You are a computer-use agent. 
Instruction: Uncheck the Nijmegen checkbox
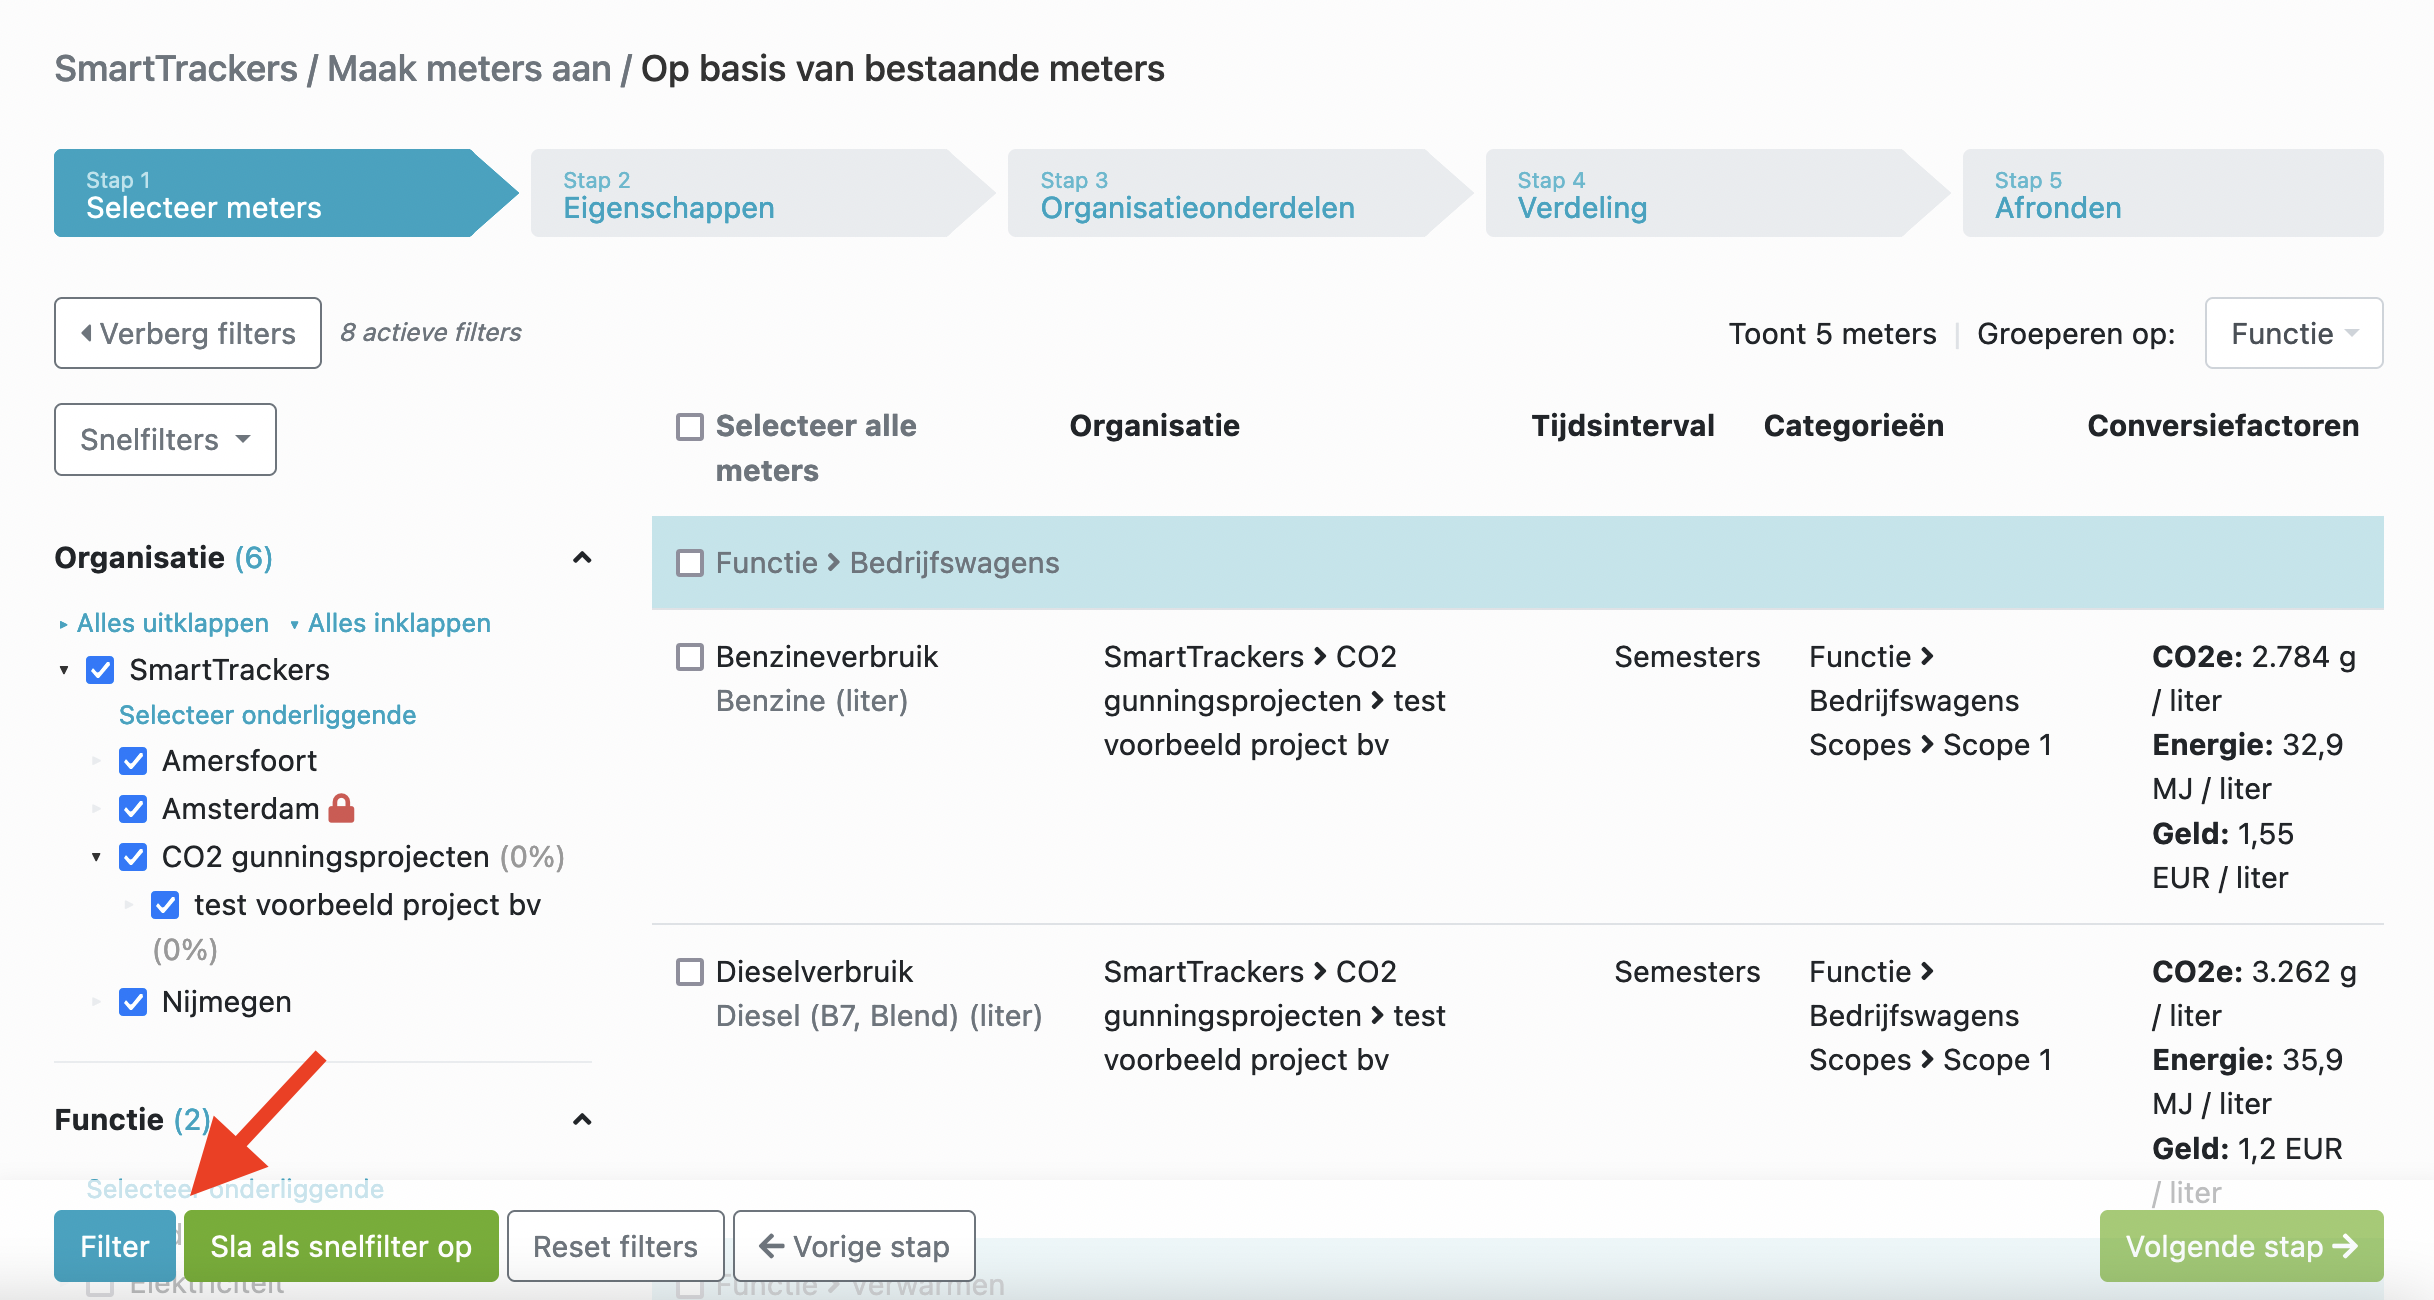tap(133, 1002)
